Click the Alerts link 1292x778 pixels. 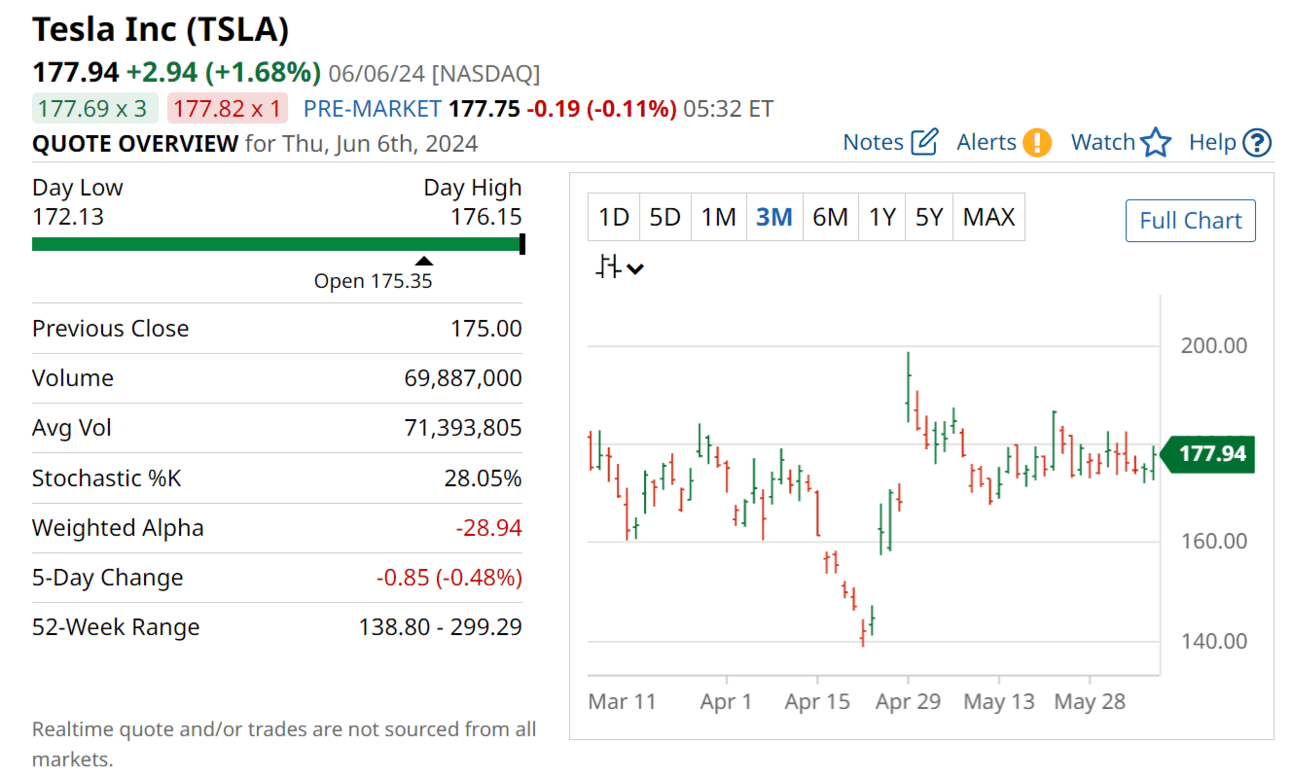986,142
